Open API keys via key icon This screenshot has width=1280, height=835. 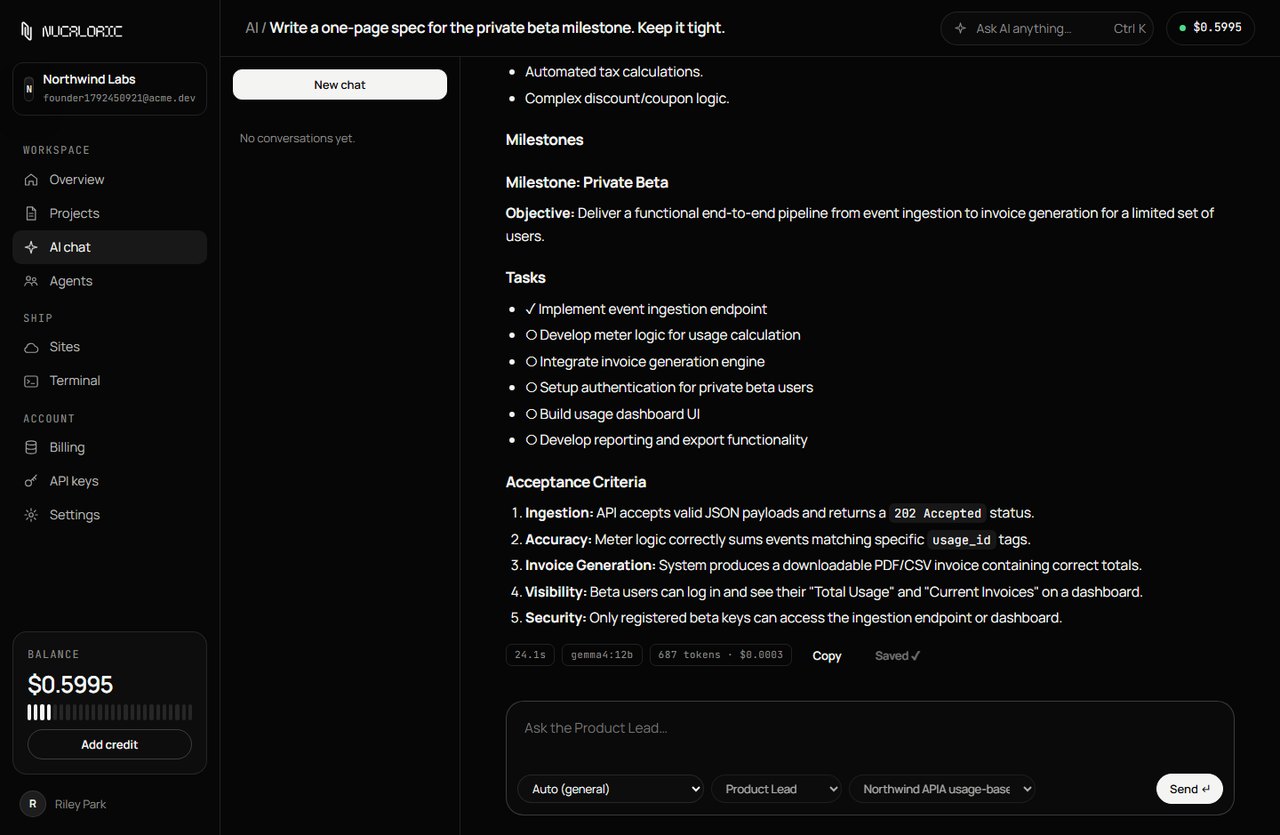(x=31, y=481)
